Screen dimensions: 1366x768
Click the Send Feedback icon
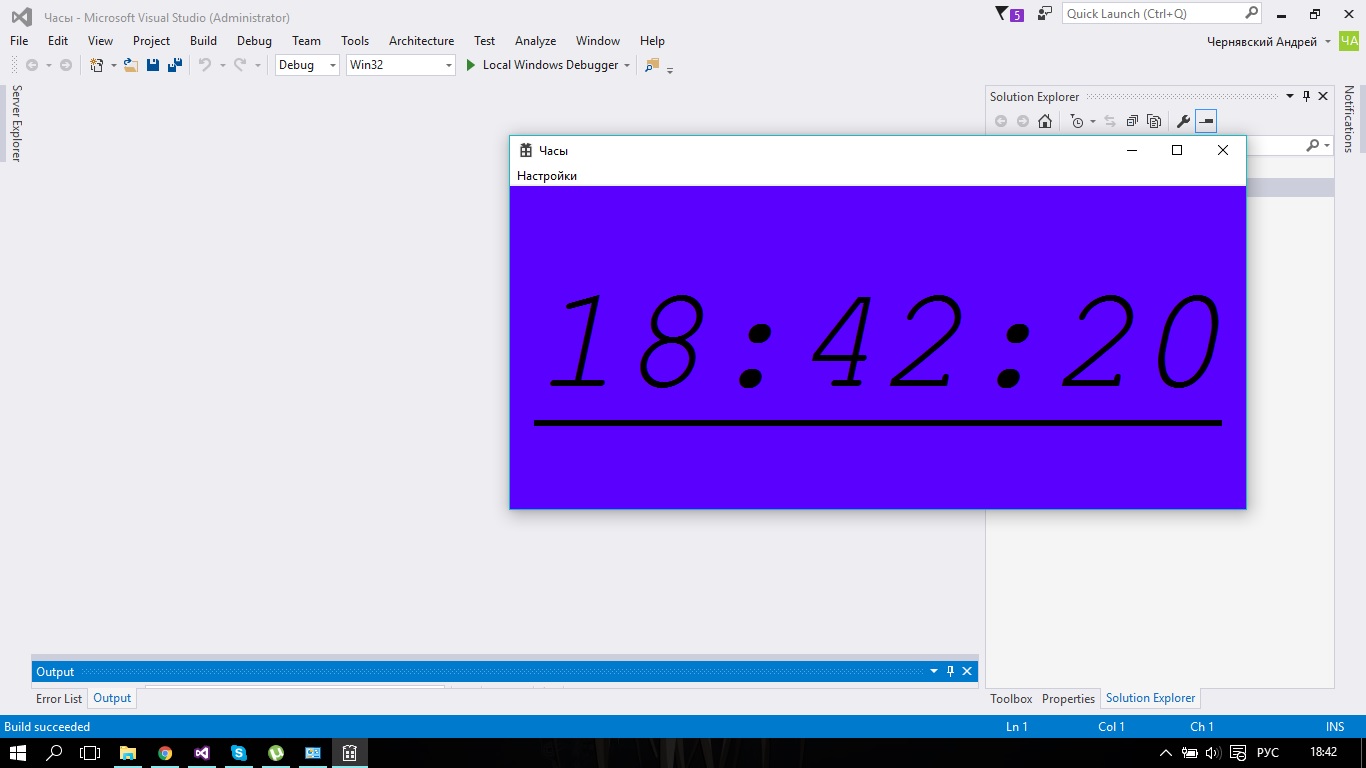1045,14
